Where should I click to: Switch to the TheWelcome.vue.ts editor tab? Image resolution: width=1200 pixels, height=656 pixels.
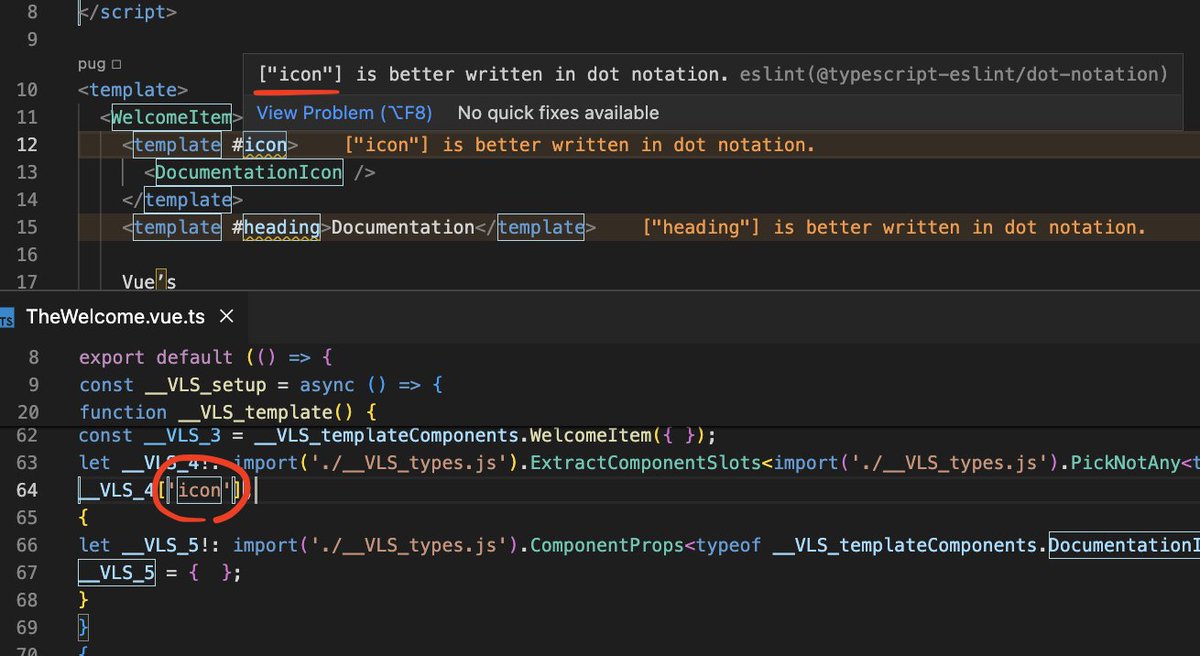tap(115, 317)
